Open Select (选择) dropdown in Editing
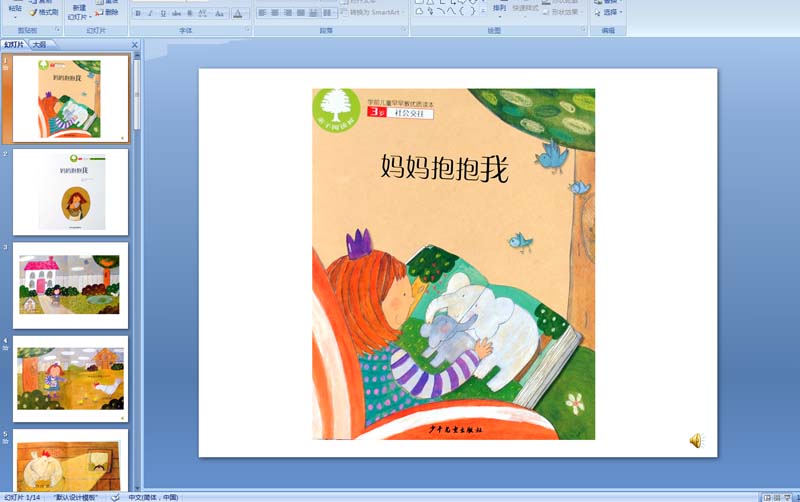Image resolution: width=800 pixels, height=502 pixels. 608,12
